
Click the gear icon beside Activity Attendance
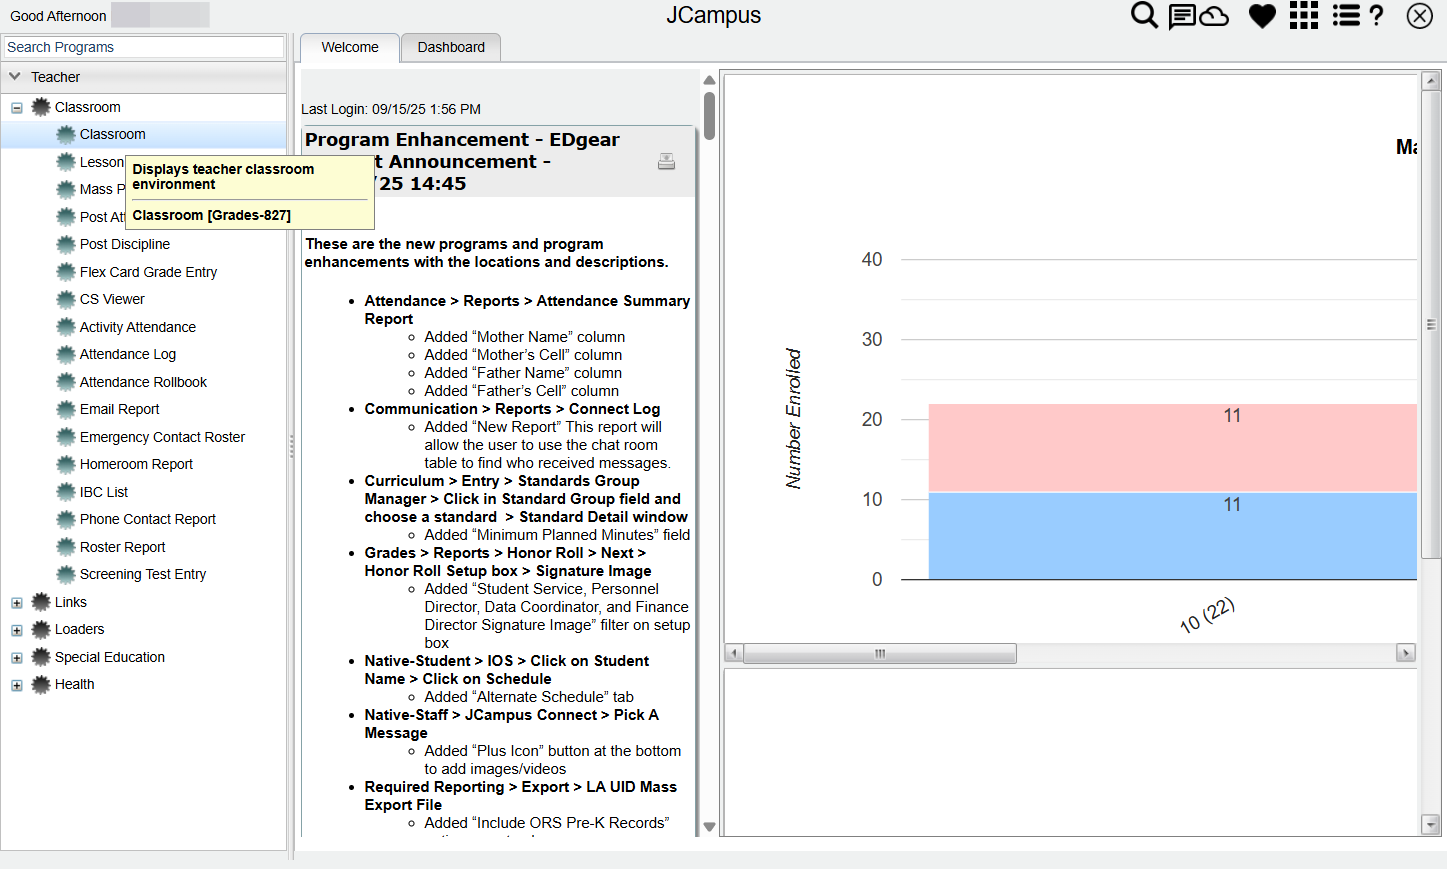66,327
